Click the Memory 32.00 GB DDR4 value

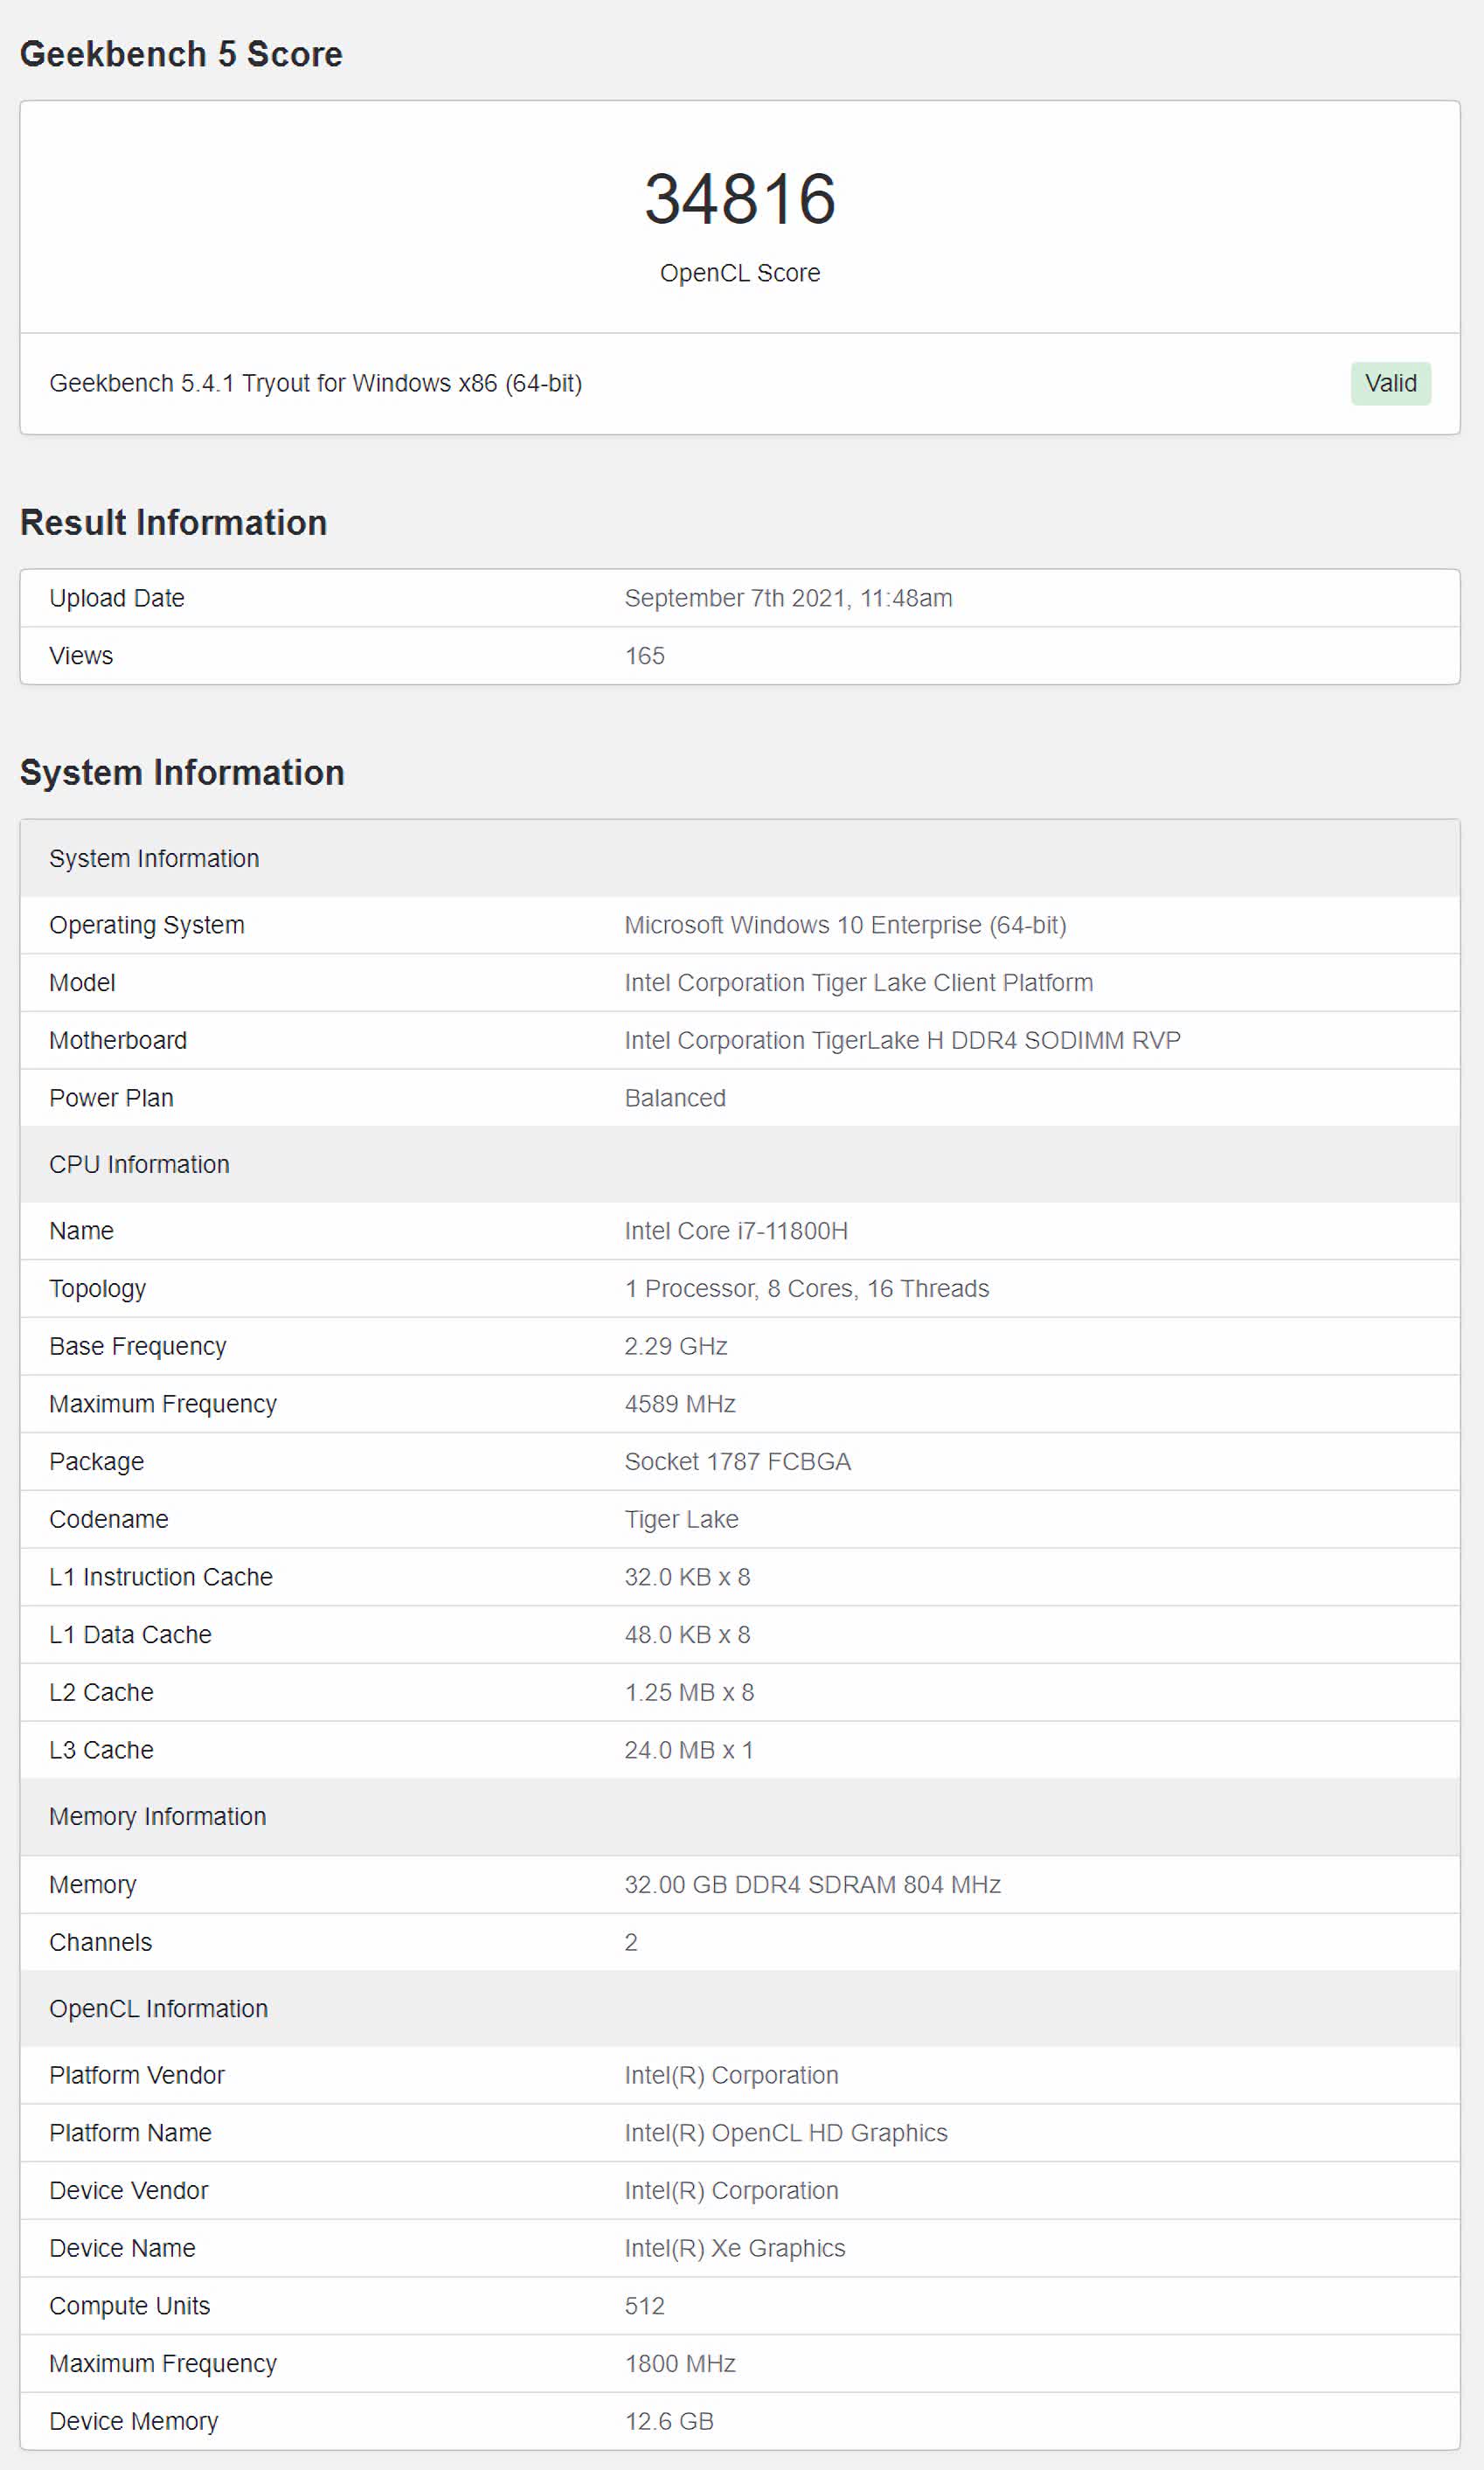(812, 1884)
